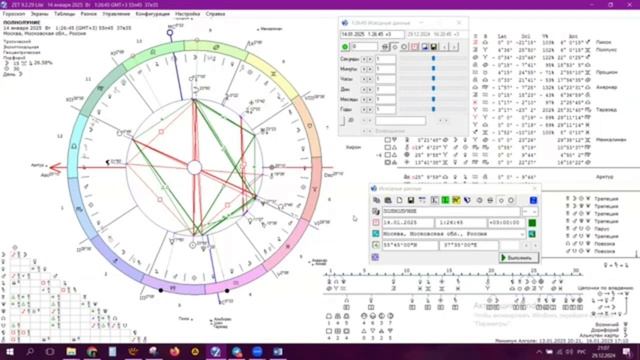Image resolution: width=640 pixels, height=360 pixels.
Task: Click the bright green toolbar icon
Action: click(x=445, y=200)
